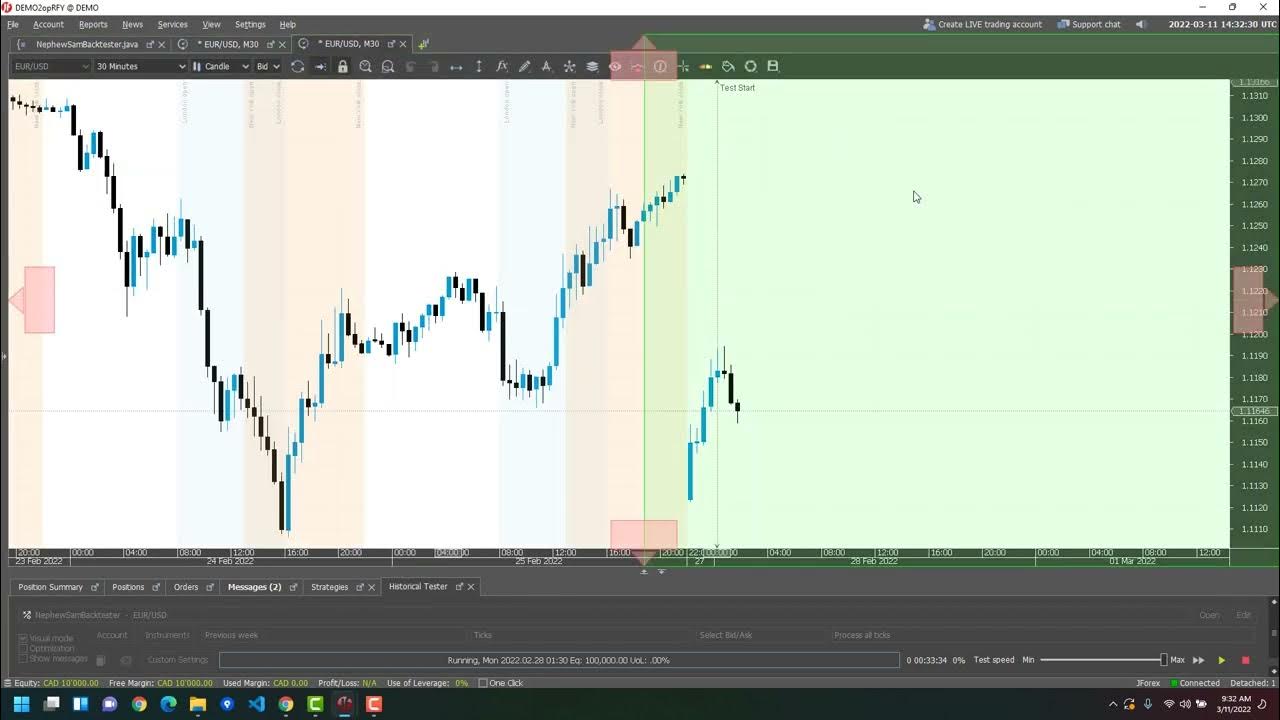Image resolution: width=1280 pixels, height=720 pixels.
Task: Click the Test speed slider handle
Action: coord(1163,660)
